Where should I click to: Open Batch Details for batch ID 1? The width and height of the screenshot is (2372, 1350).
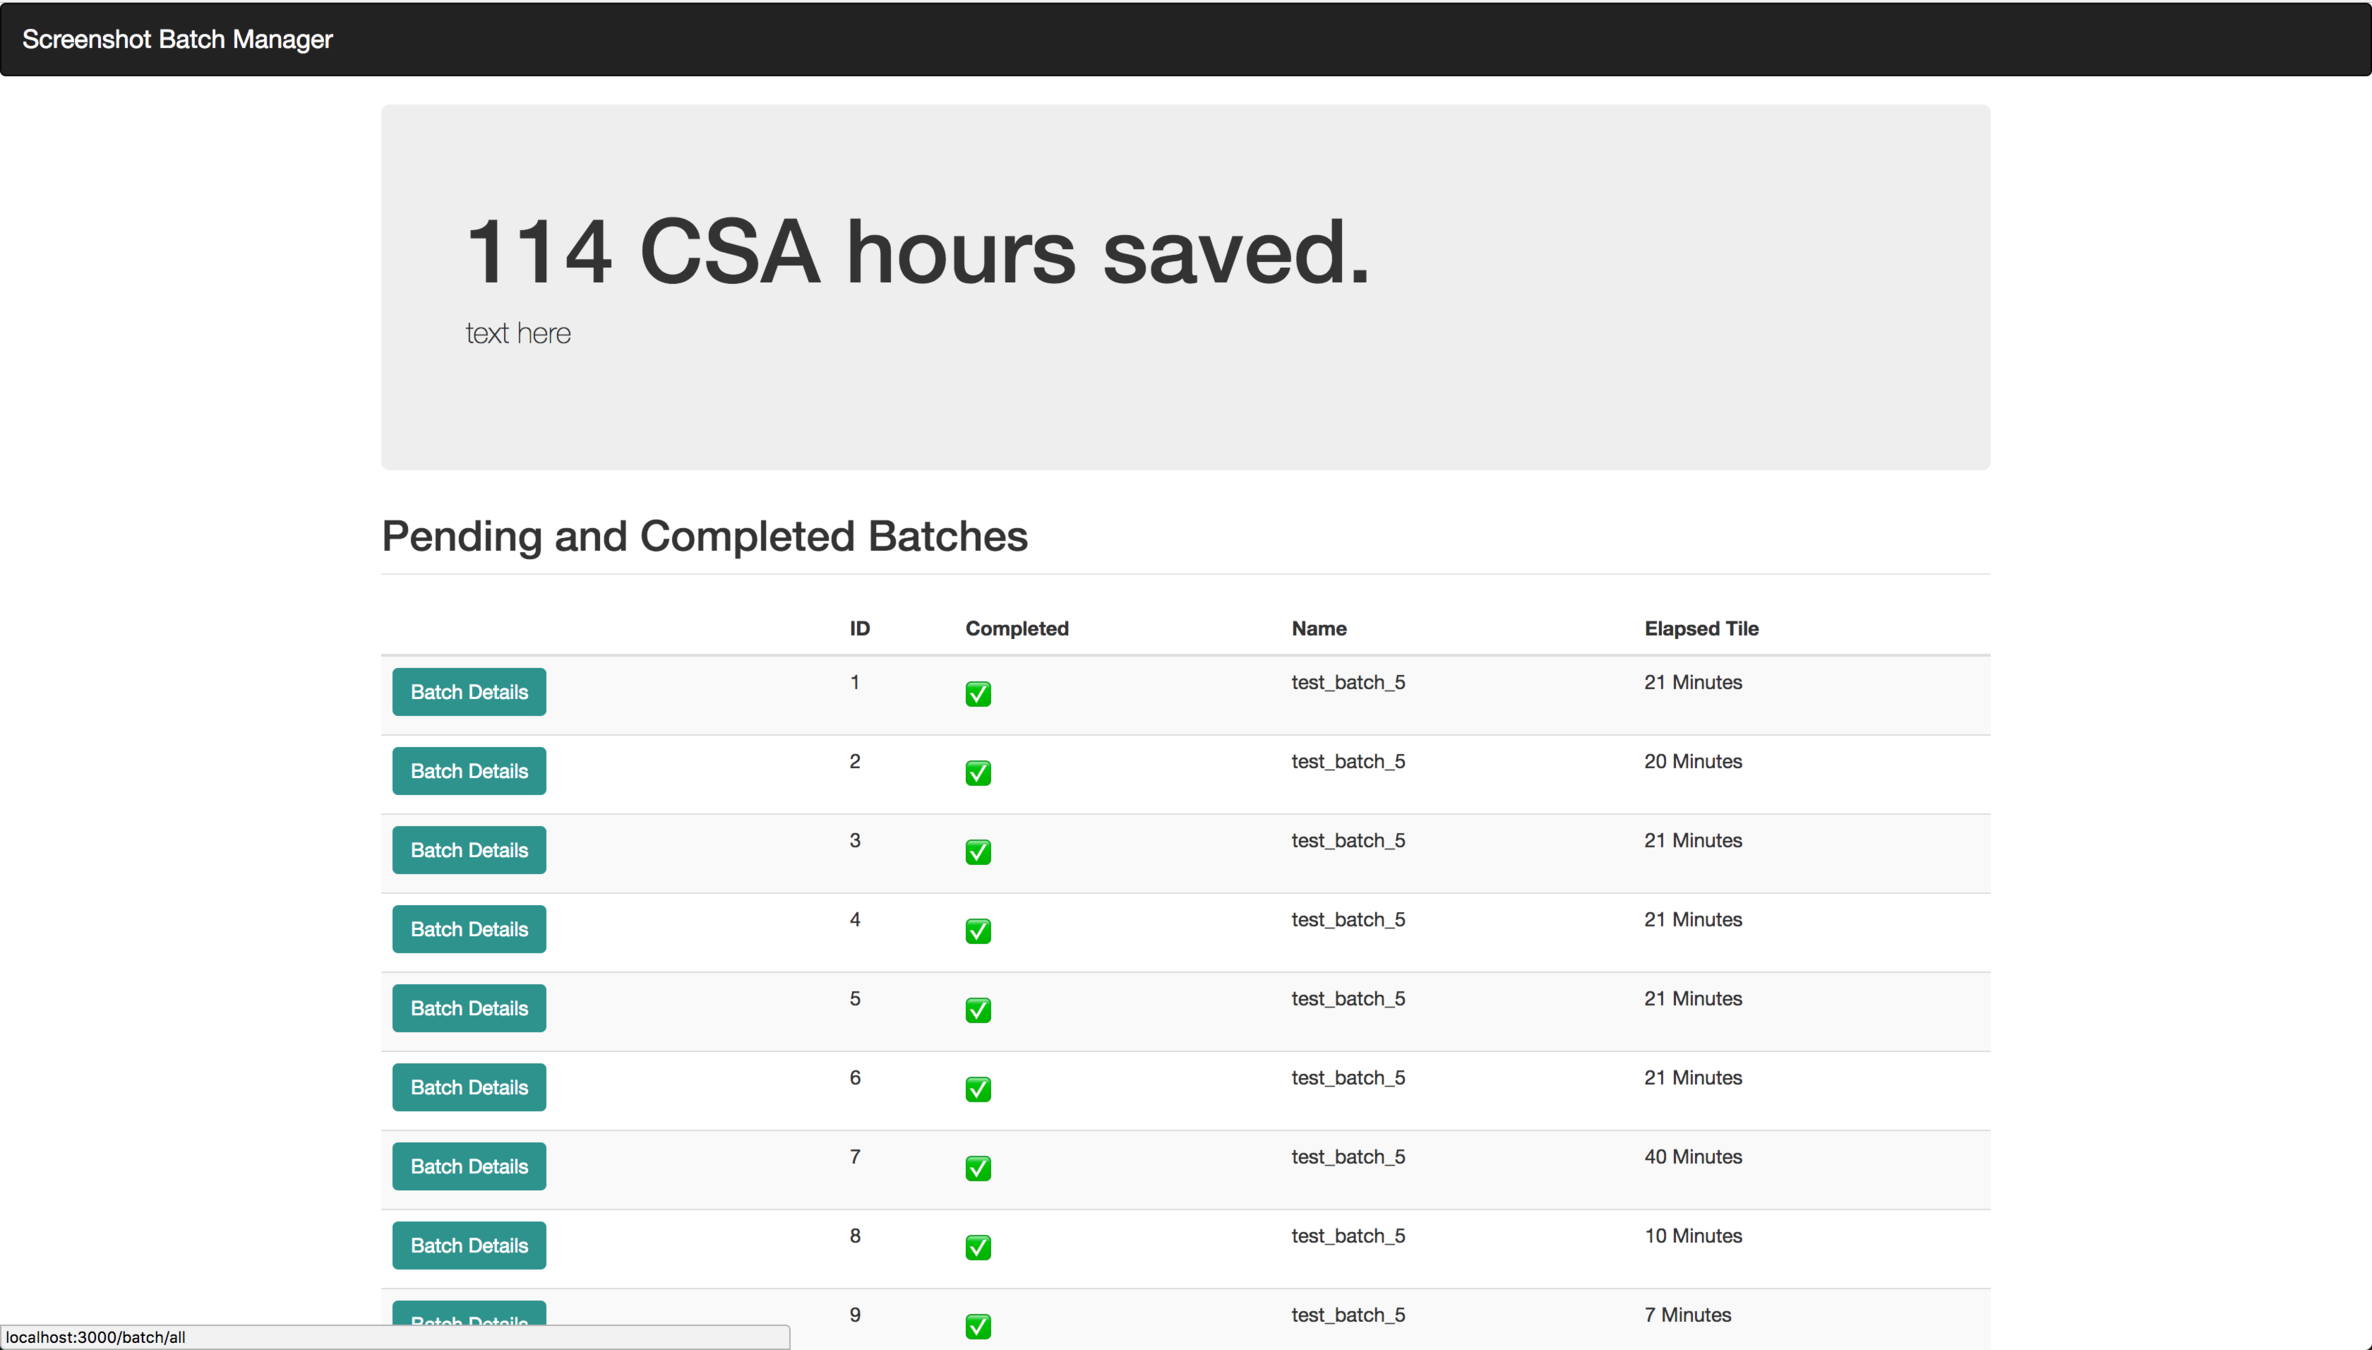[x=469, y=692]
